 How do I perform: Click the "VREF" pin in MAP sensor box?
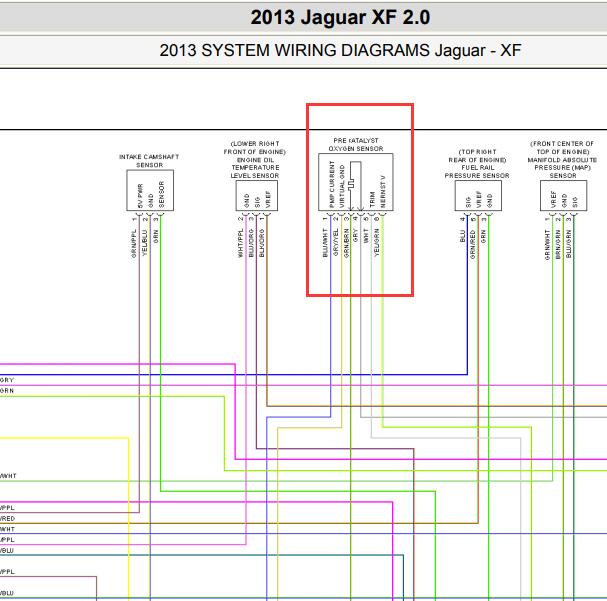tap(553, 200)
